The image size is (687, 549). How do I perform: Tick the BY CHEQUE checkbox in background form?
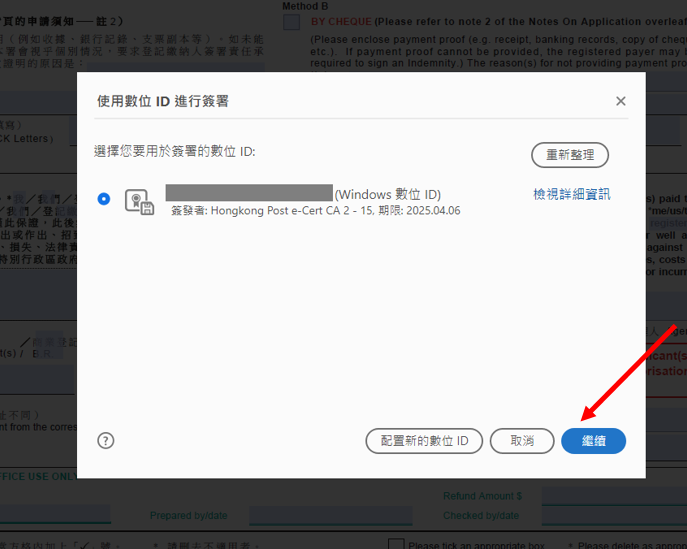click(x=291, y=22)
